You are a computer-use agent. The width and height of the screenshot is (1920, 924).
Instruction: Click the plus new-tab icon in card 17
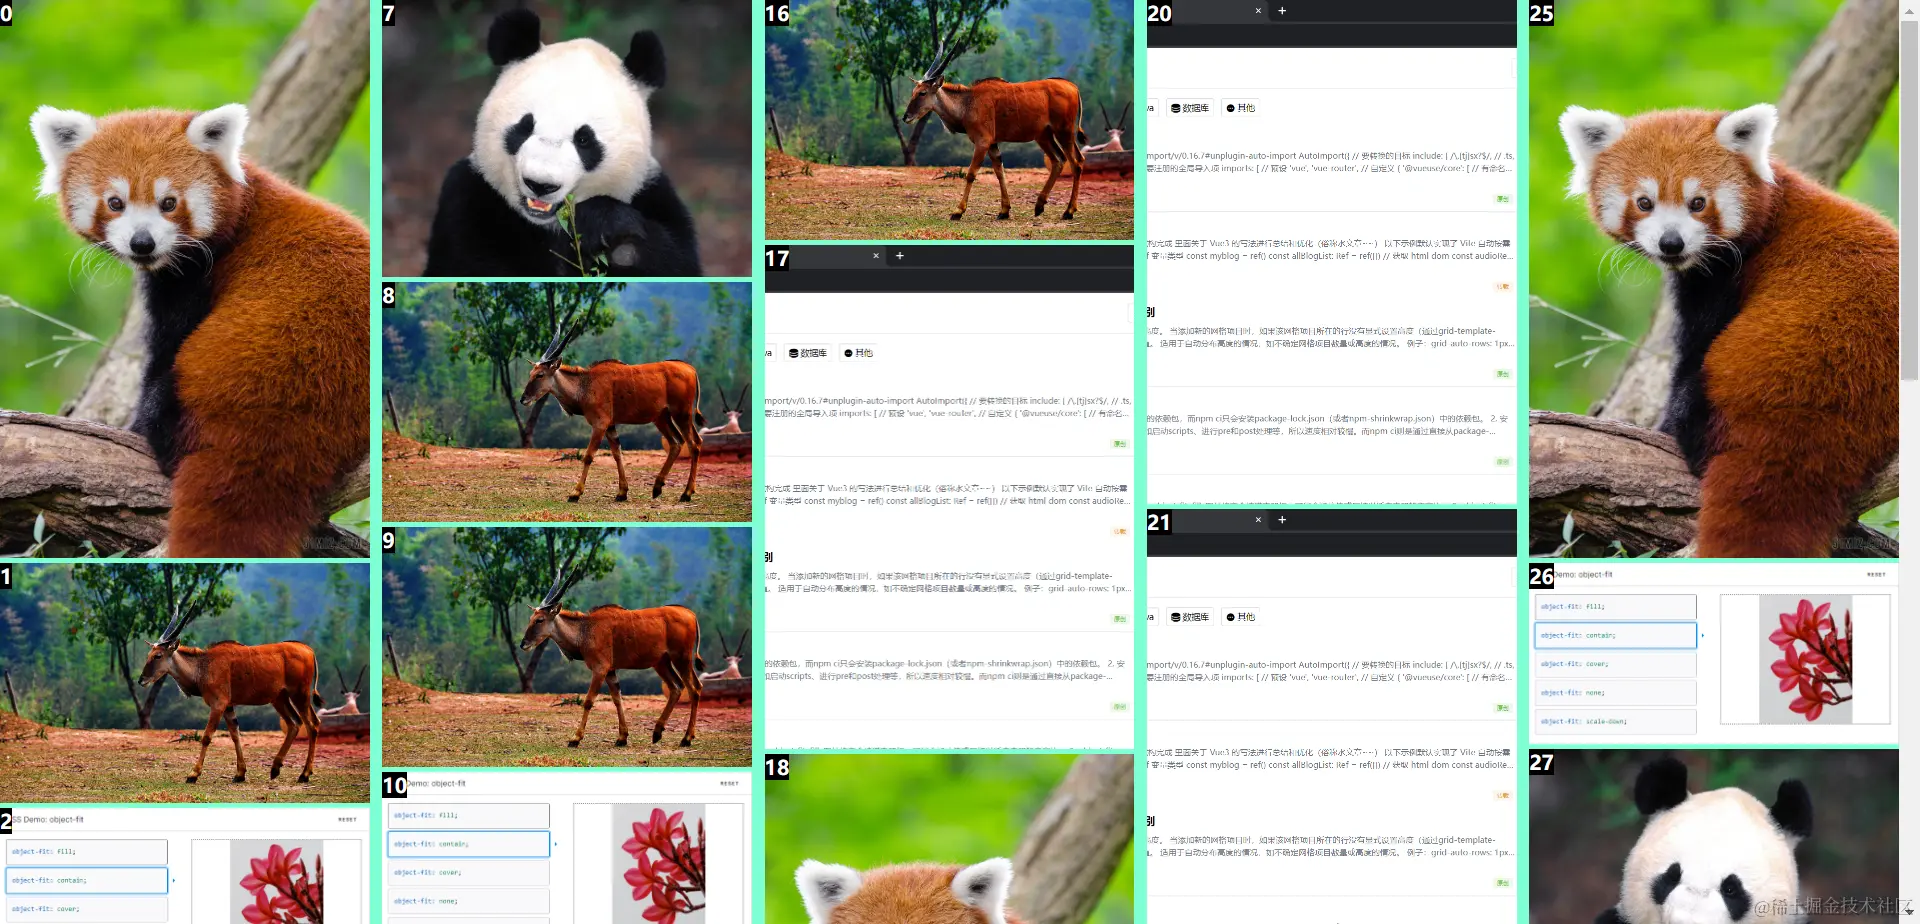tap(900, 256)
